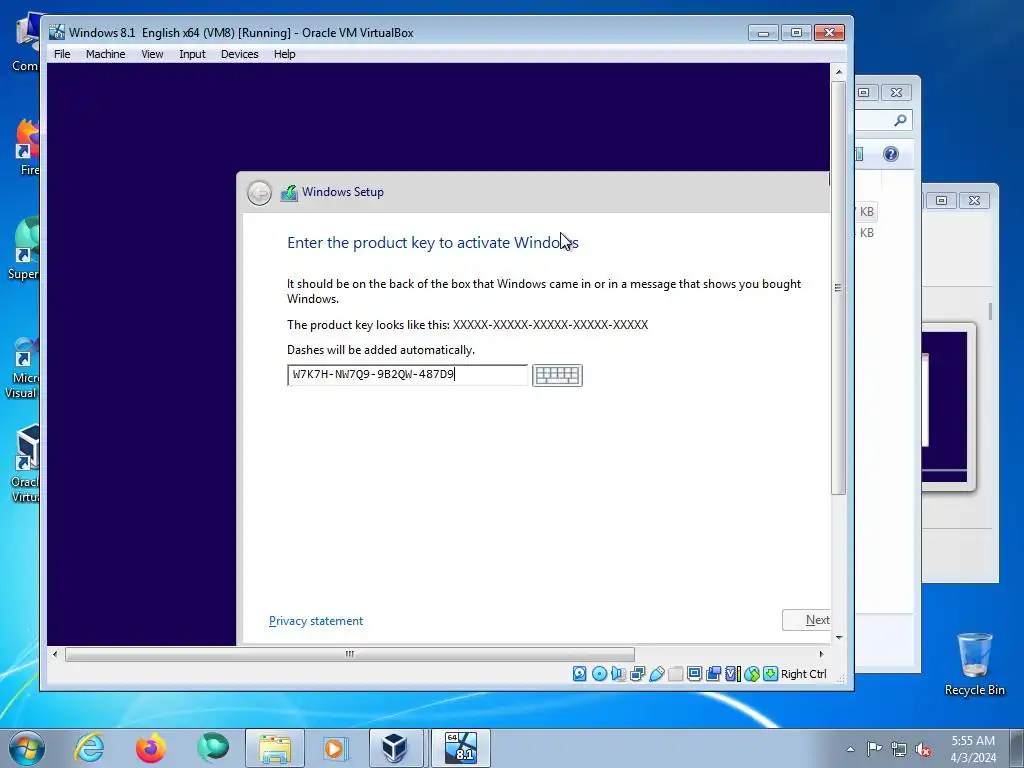Click the recording status icon
Image resolution: width=1024 pixels, height=768 pixels.
pyautogui.click(x=713, y=673)
